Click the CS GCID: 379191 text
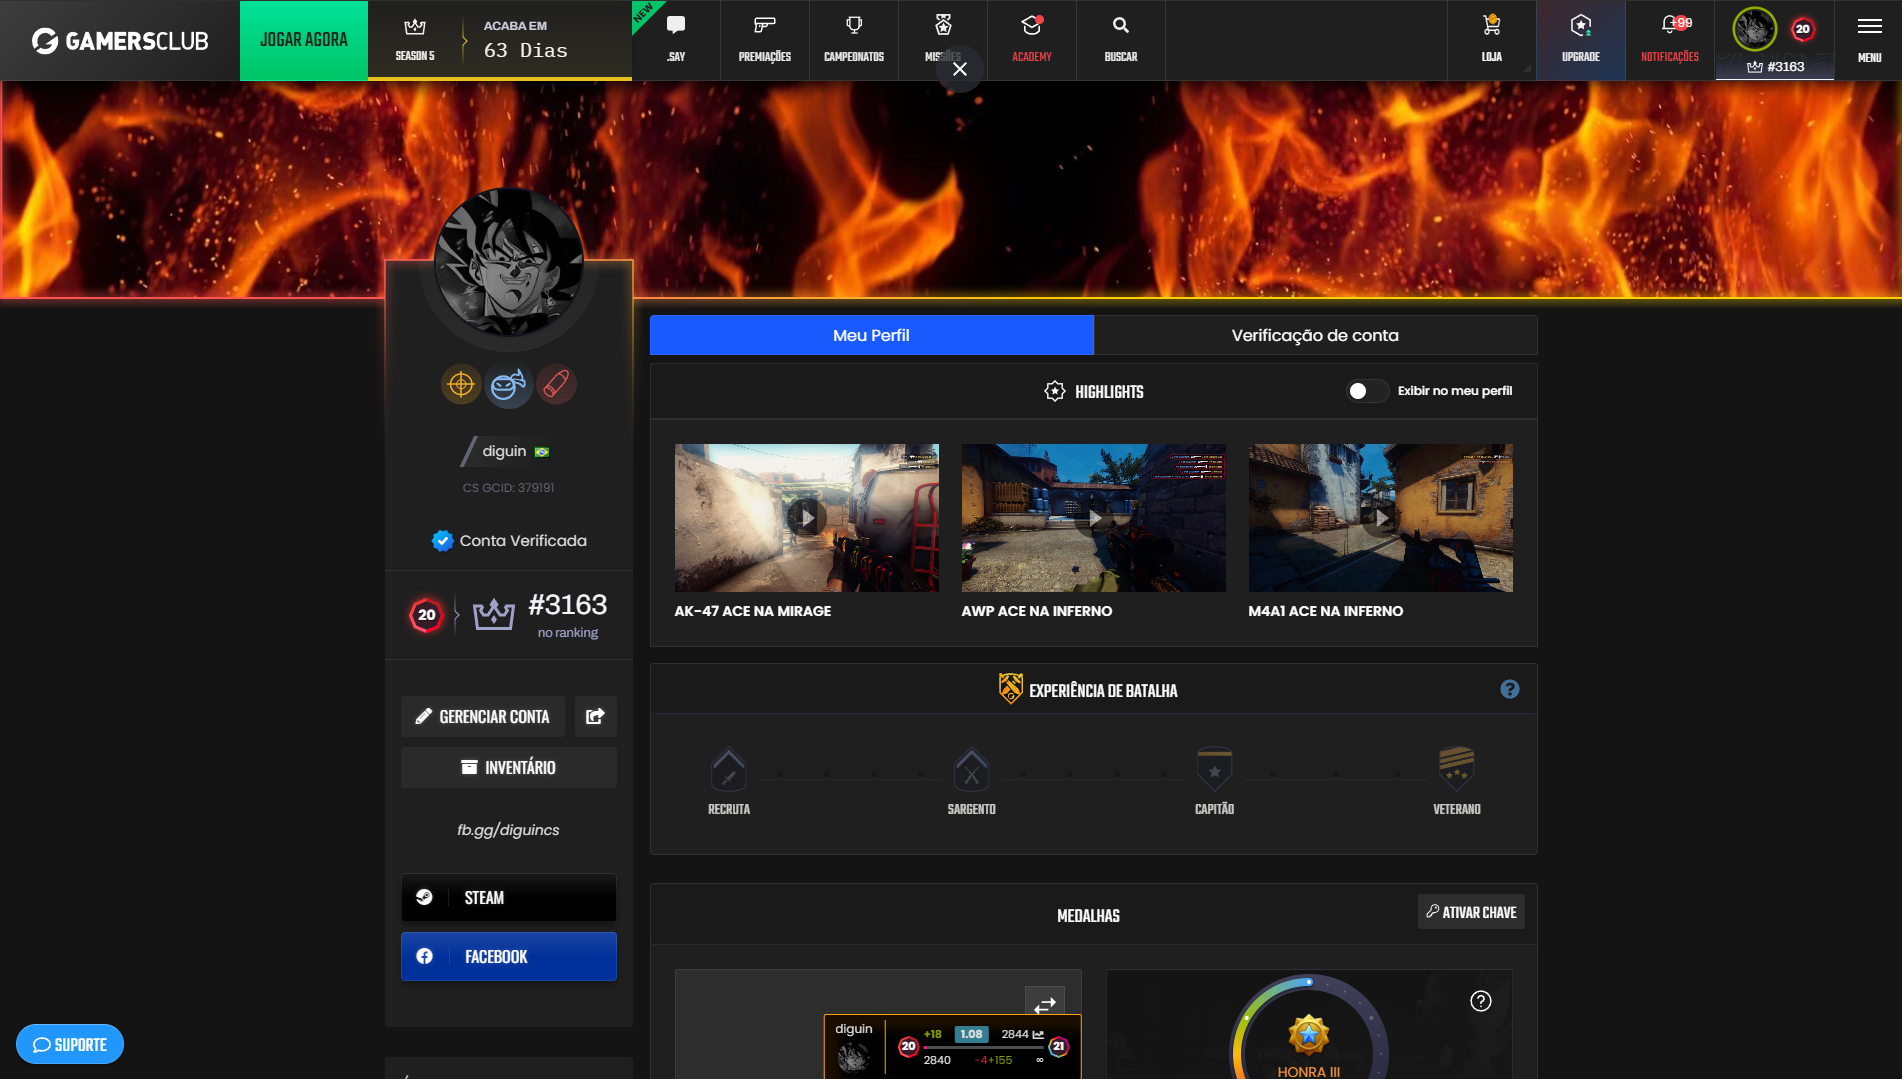The height and width of the screenshot is (1079, 1902). coord(508,488)
